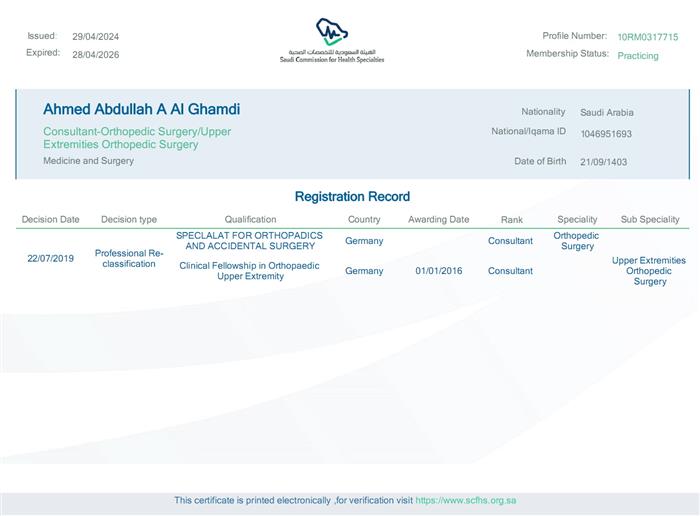700x516 pixels.
Task: Click the decision date 22/07/2019 cell
Action: [x=50, y=258]
